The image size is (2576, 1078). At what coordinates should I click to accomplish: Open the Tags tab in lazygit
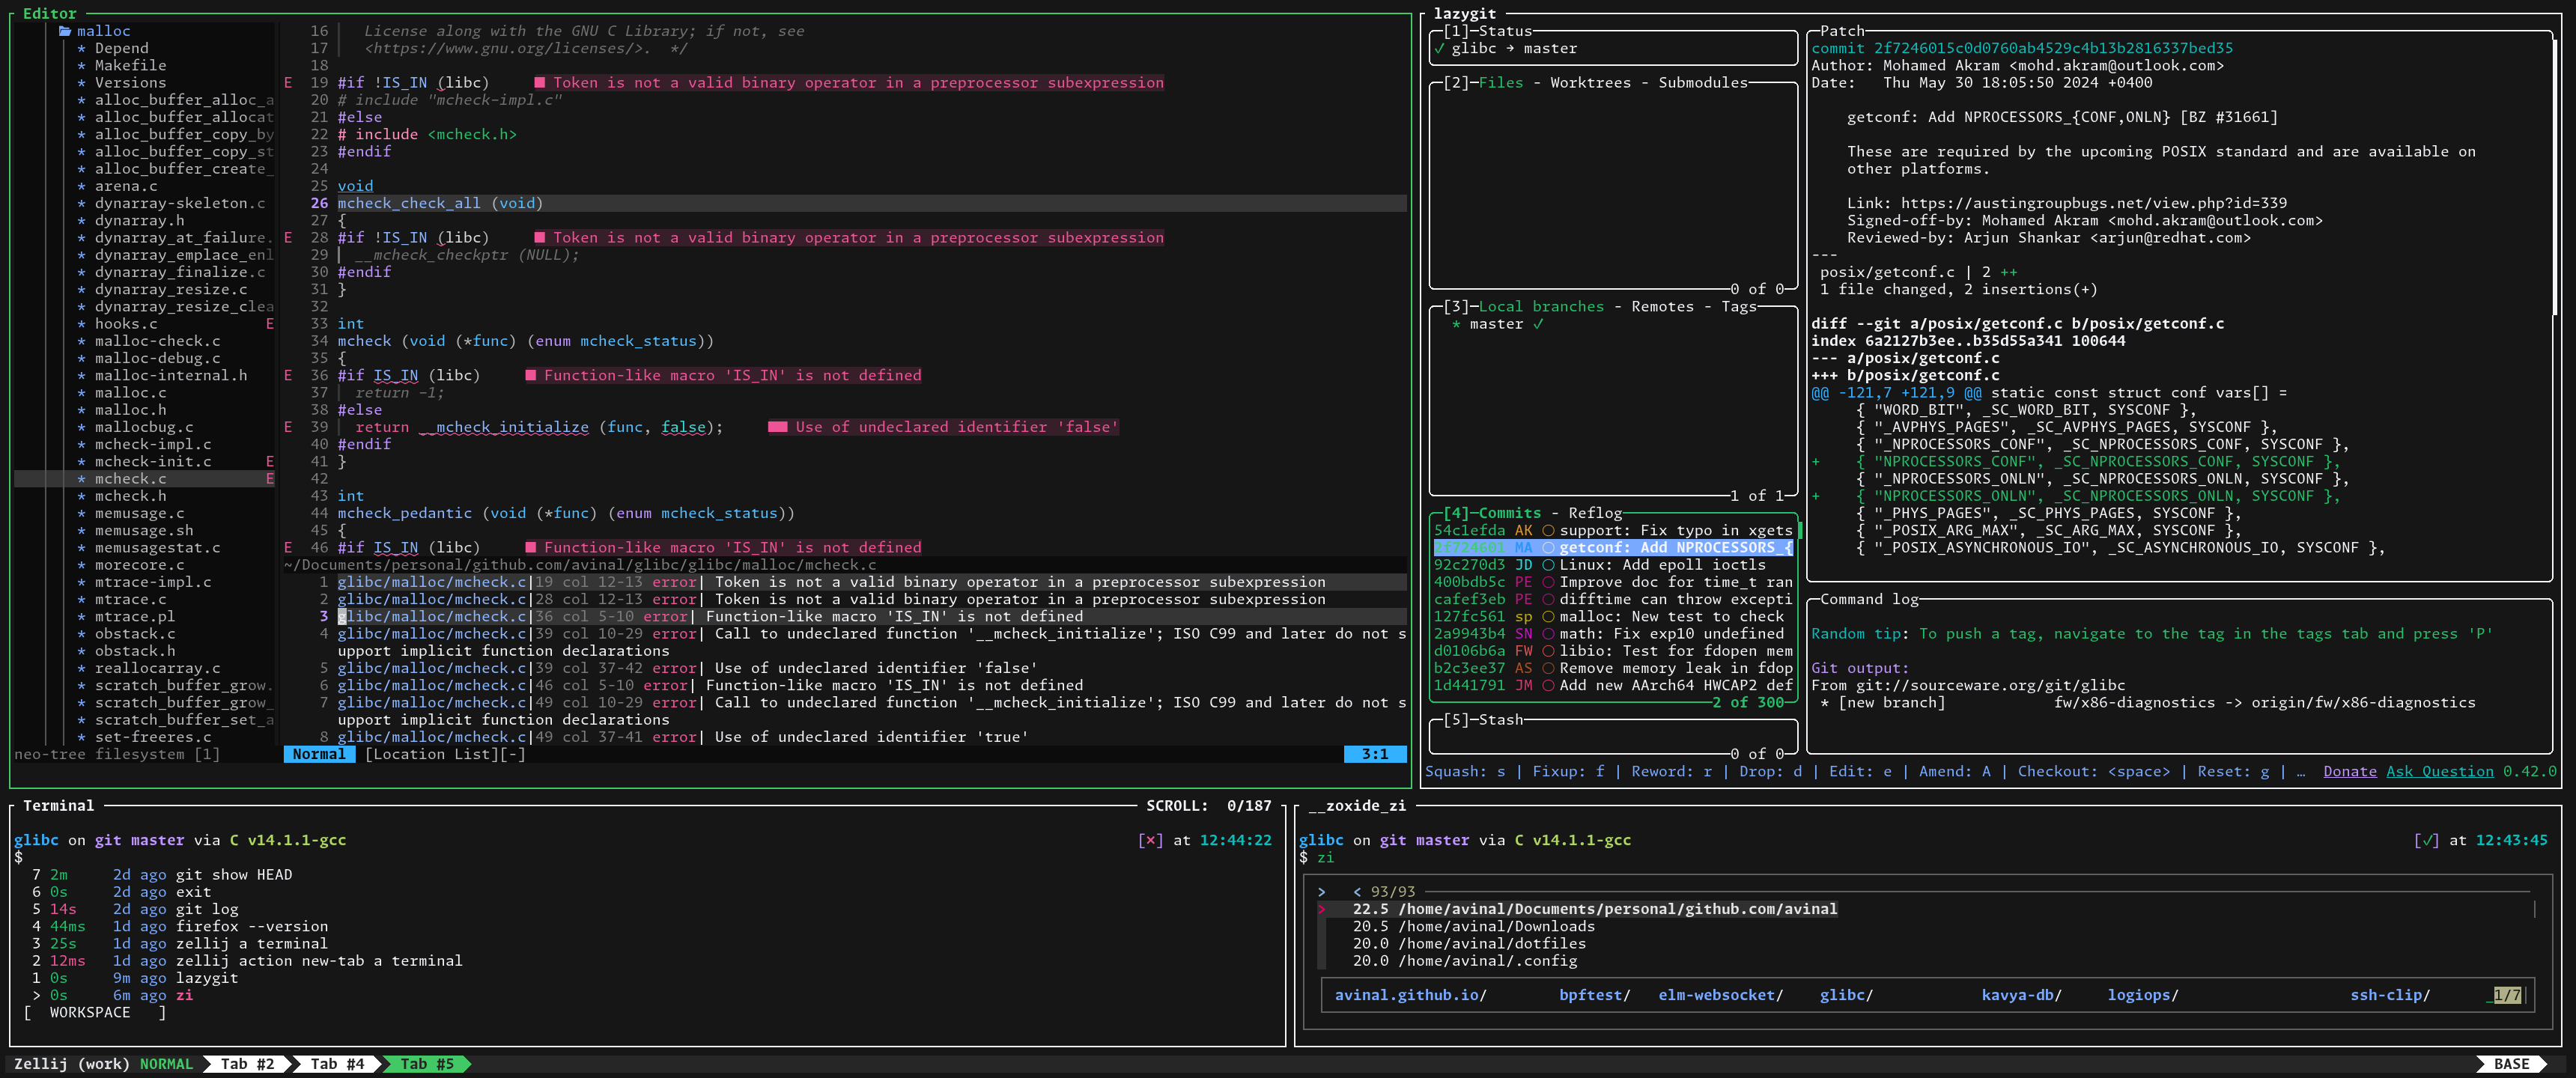pyautogui.click(x=1739, y=307)
